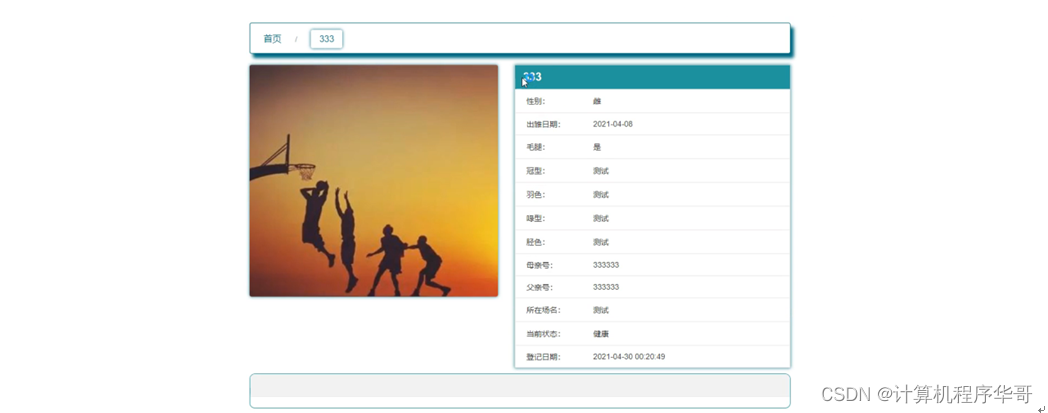Click the 胫色 label

[535, 242]
